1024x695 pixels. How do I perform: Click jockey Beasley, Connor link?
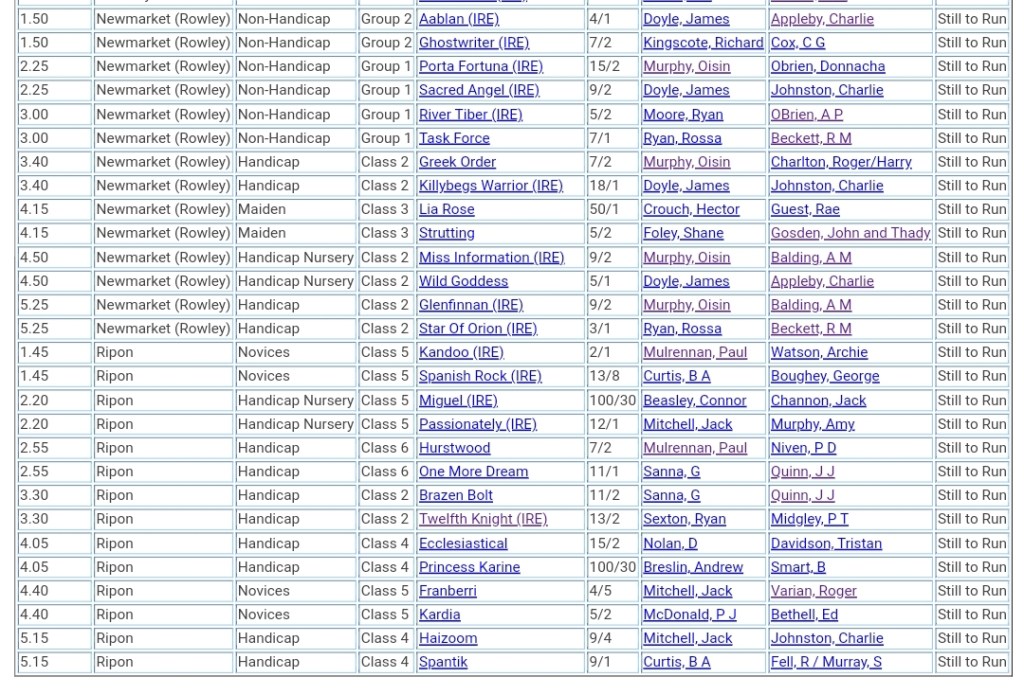pyautogui.click(x=694, y=401)
